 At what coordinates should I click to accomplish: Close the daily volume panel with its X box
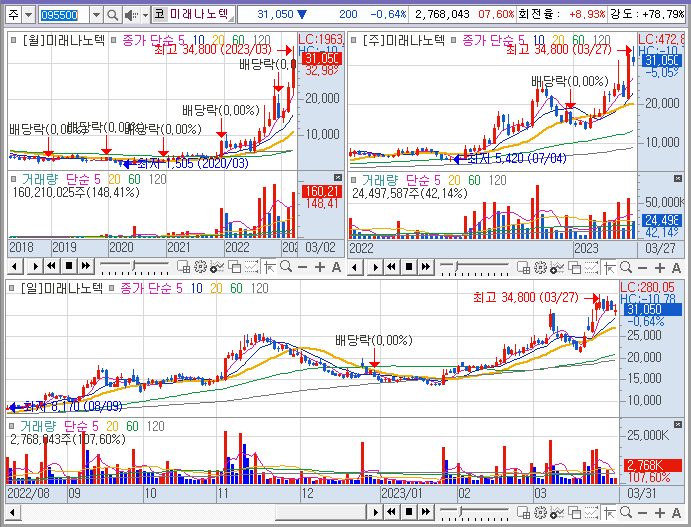(x=678, y=424)
